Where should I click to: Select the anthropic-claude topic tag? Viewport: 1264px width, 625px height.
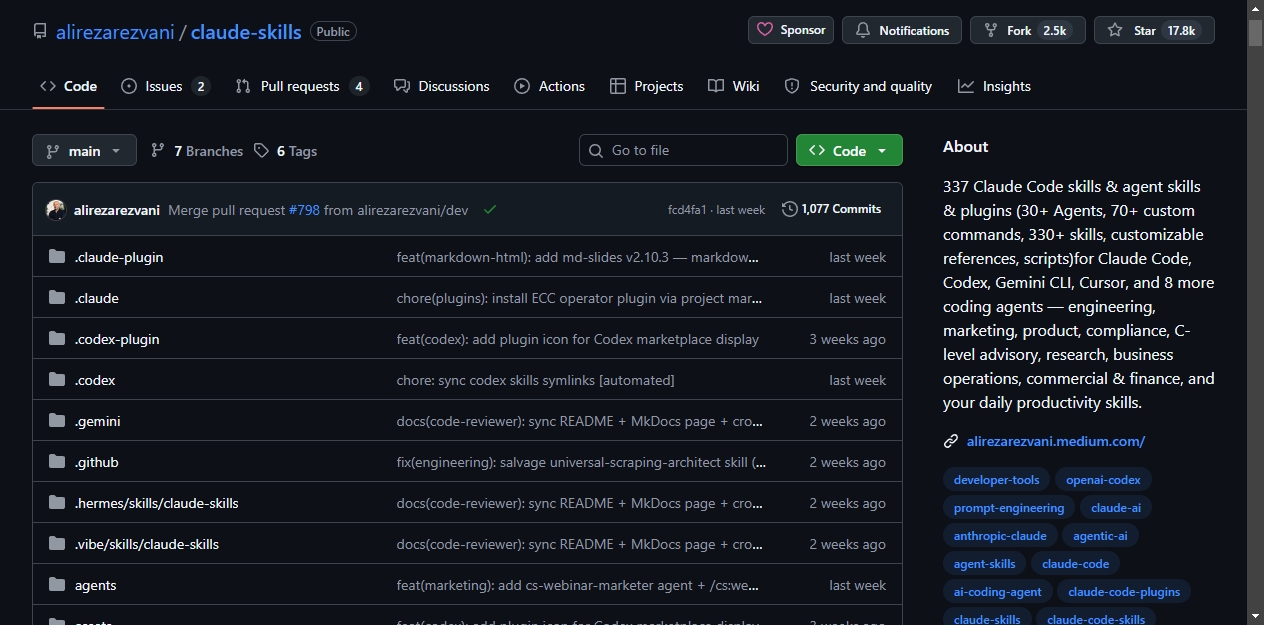click(1000, 536)
